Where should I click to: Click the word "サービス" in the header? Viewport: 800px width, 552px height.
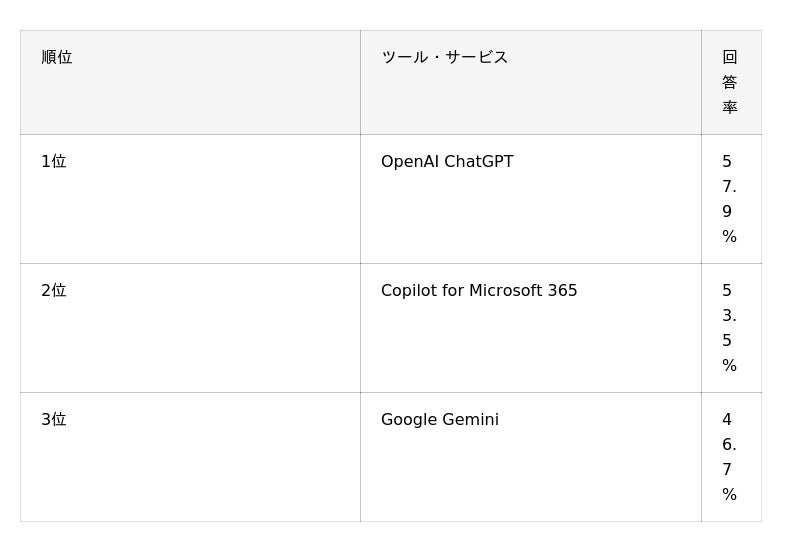[x=477, y=58]
